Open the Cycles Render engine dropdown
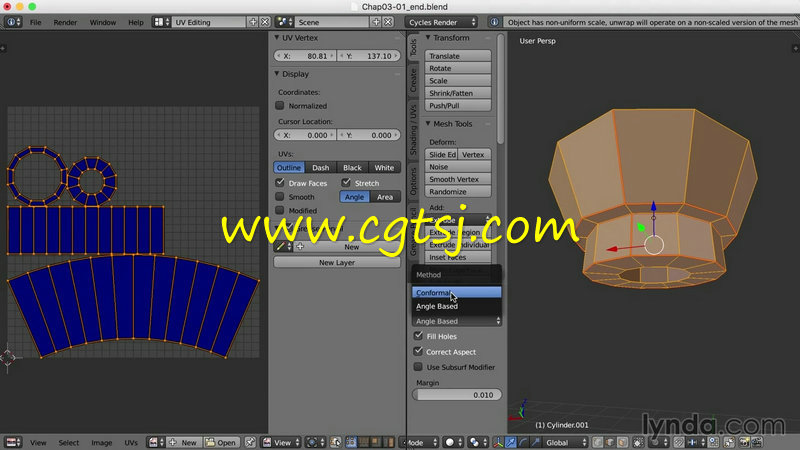Image resolution: width=800 pixels, height=450 pixels. [442, 22]
